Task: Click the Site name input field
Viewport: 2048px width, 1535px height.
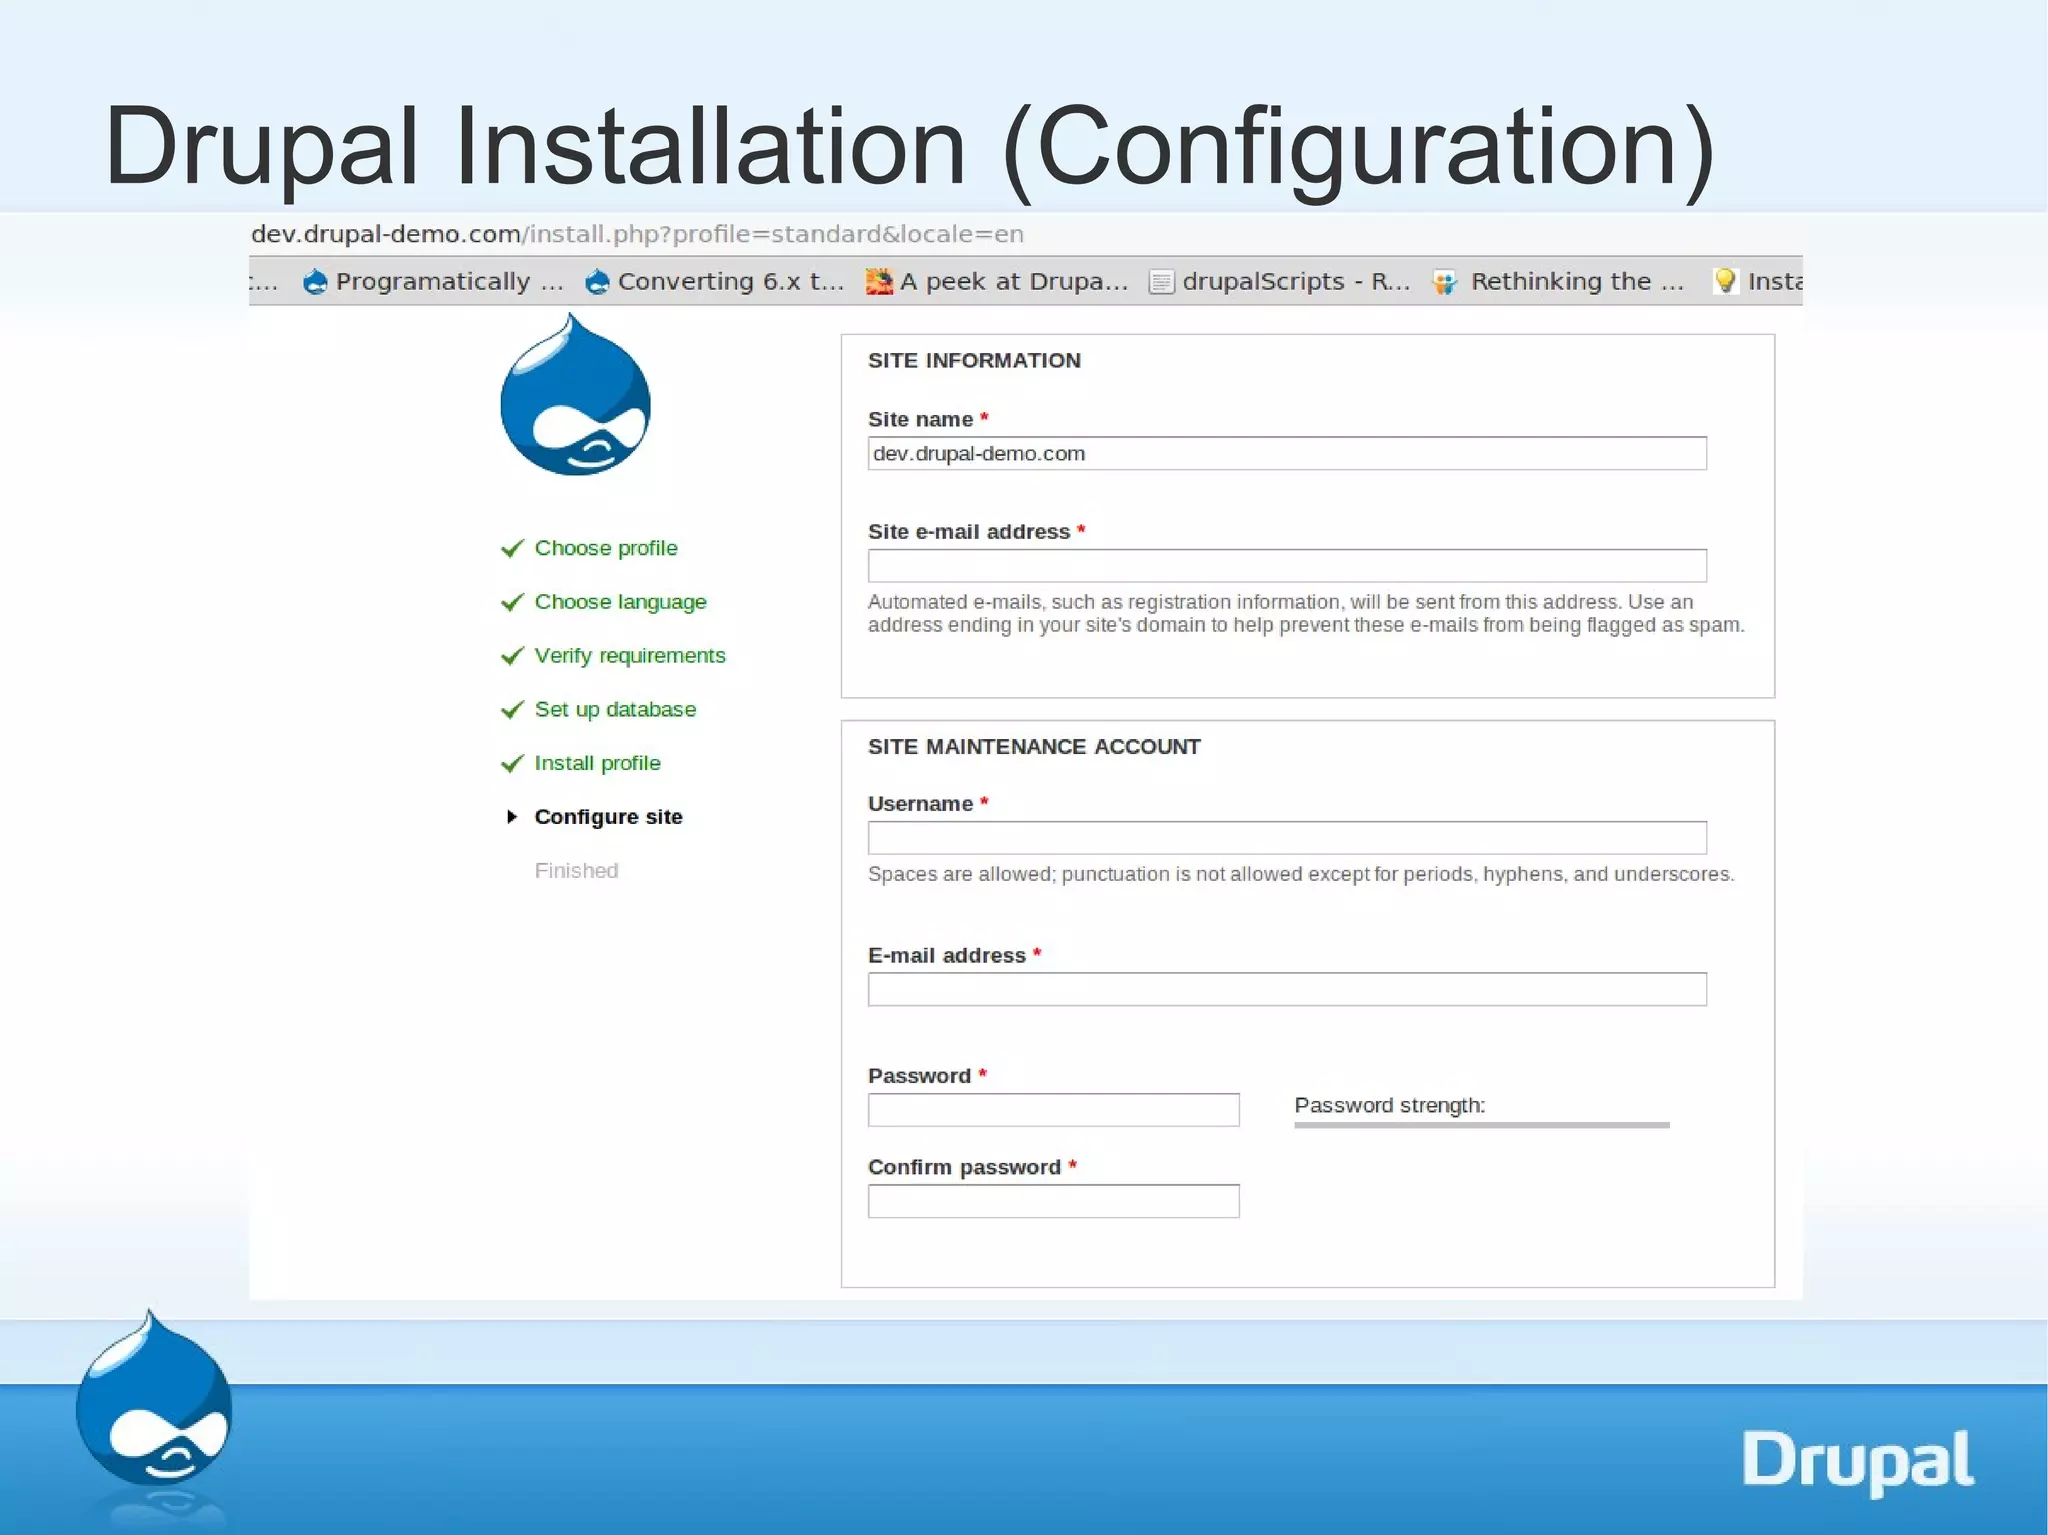Action: tap(1287, 453)
